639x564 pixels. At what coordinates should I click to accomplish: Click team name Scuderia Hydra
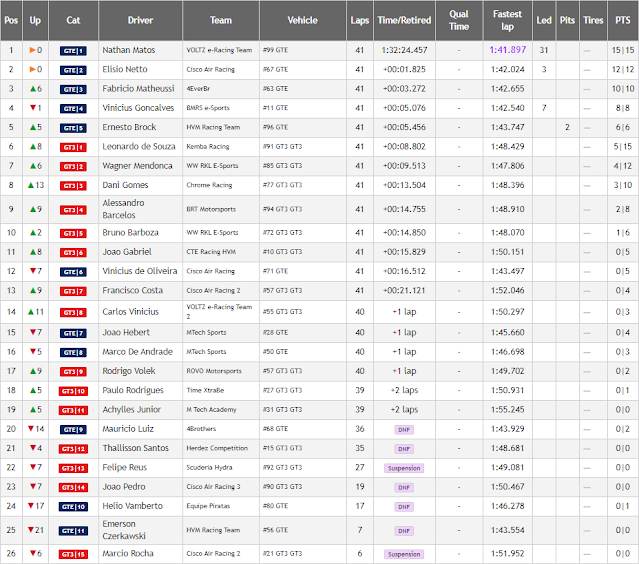209,467
